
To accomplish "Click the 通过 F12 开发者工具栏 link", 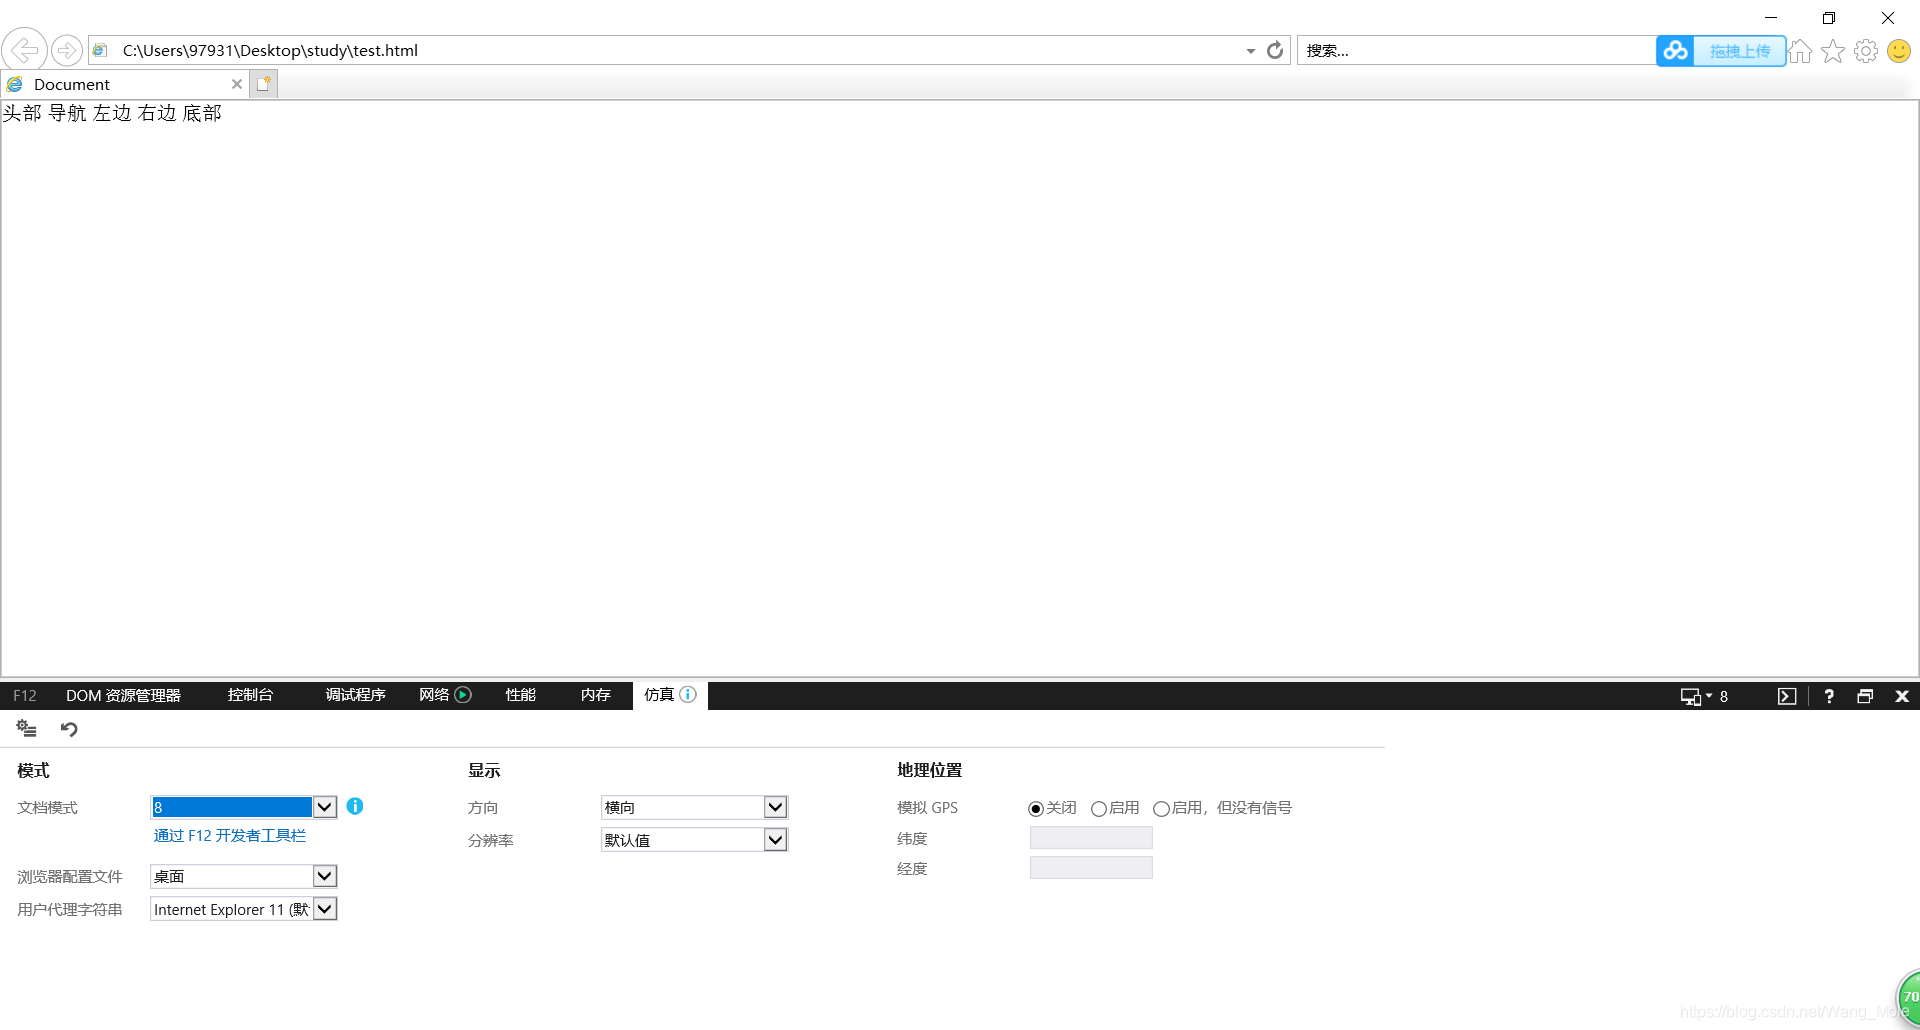I will click(x=230, y=835).
